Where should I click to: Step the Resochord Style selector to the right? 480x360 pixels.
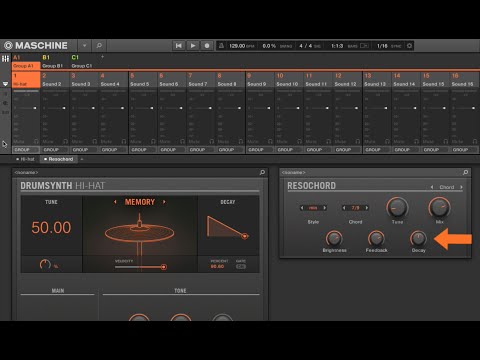coord(325,208)
